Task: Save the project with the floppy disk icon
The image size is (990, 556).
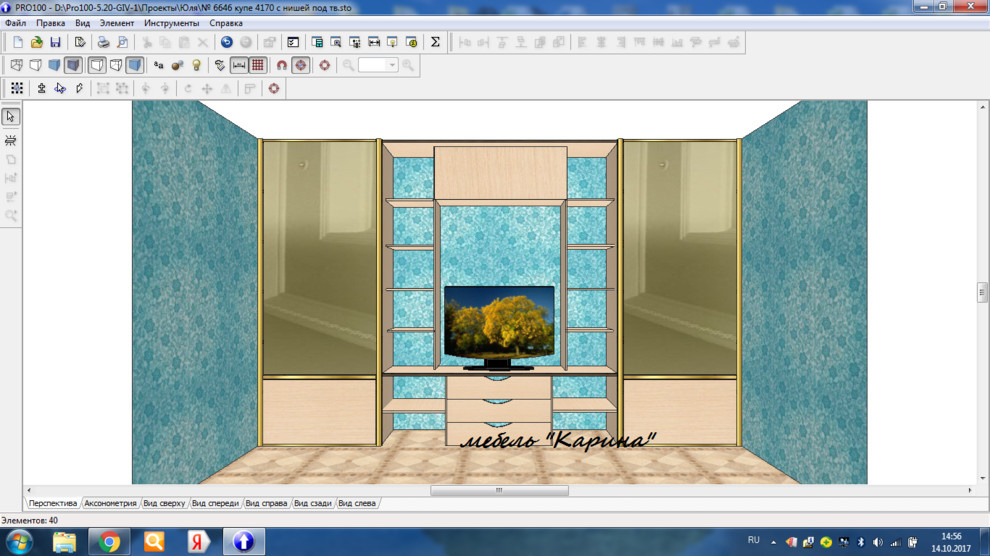Action: pos(55,42)
